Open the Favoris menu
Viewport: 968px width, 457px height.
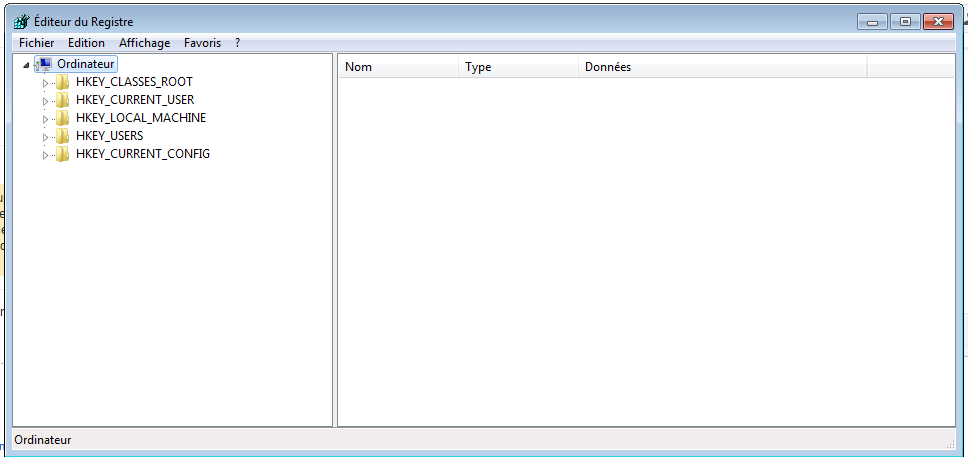(202, 43)
